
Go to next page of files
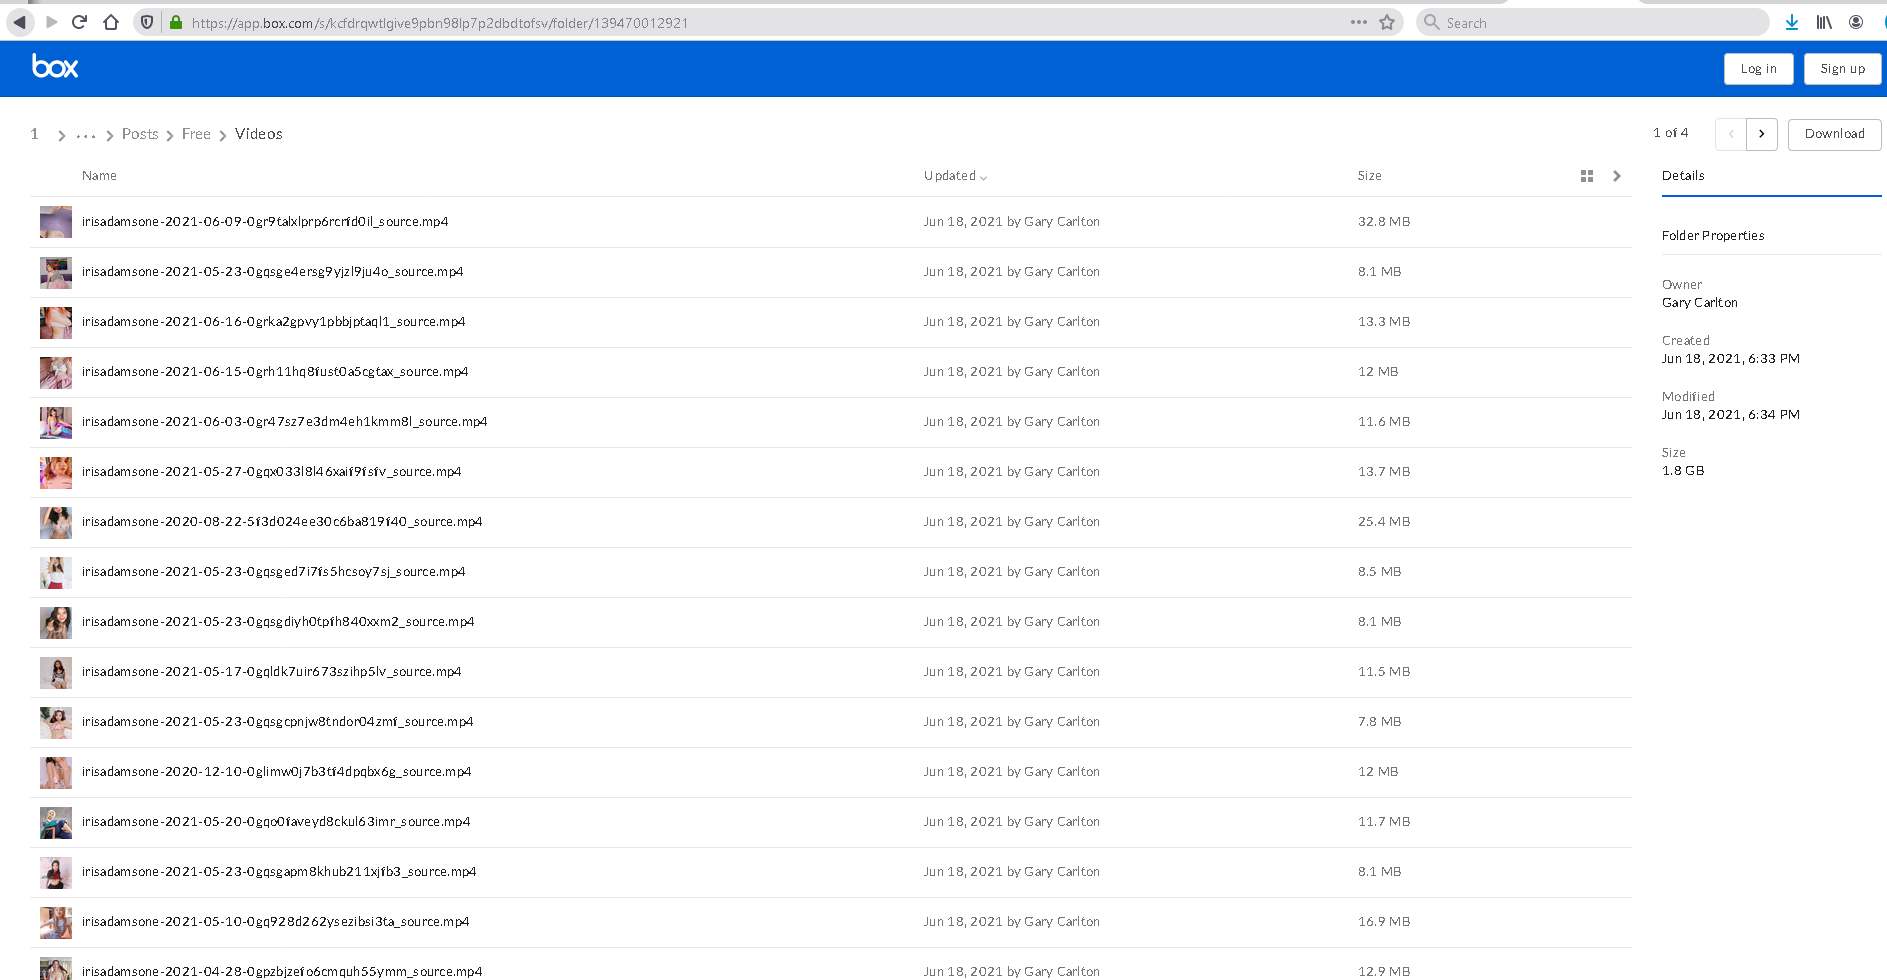(x=1761, y=134)
